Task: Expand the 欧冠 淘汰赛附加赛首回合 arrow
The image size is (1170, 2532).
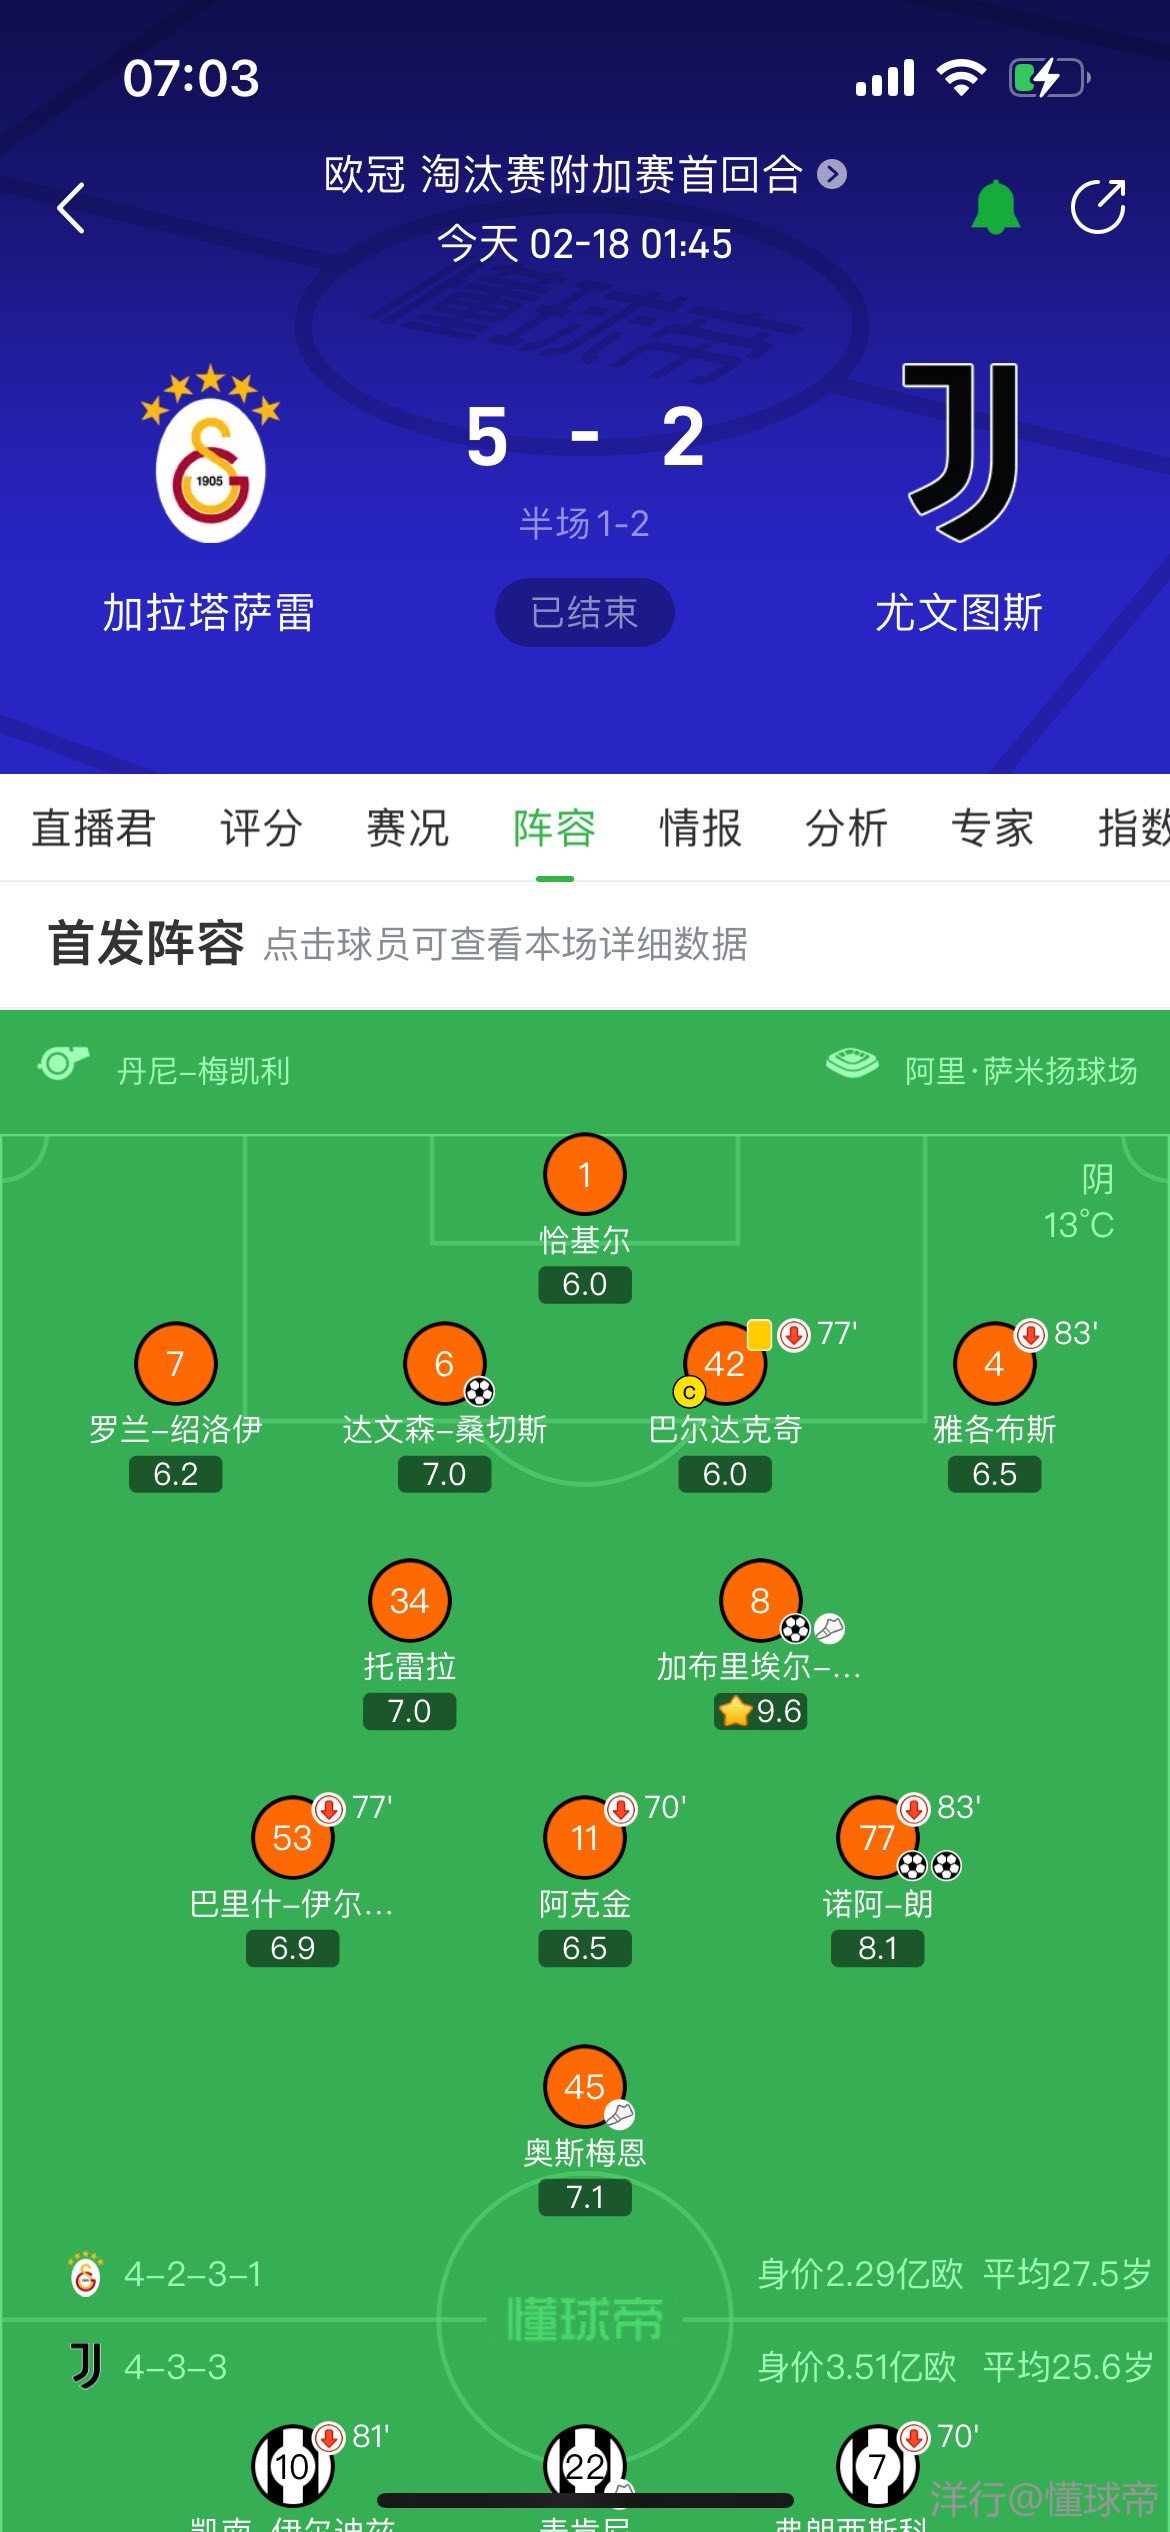Action: (x=832, y=175)
